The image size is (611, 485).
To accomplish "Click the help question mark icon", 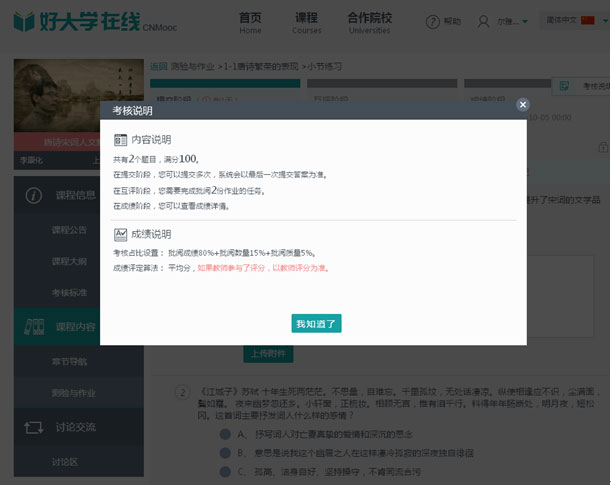I will [x=432, y=21].
